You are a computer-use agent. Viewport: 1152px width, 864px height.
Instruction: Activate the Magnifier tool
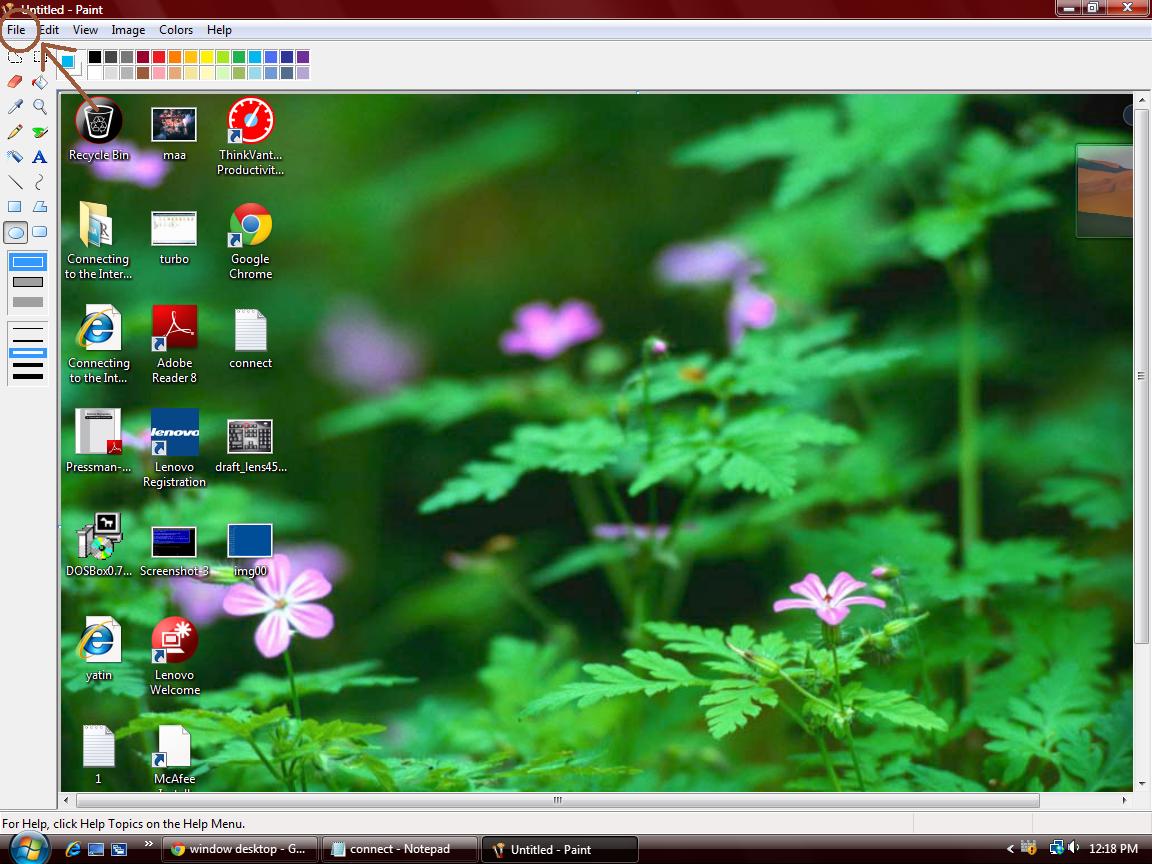click(40, 106)
